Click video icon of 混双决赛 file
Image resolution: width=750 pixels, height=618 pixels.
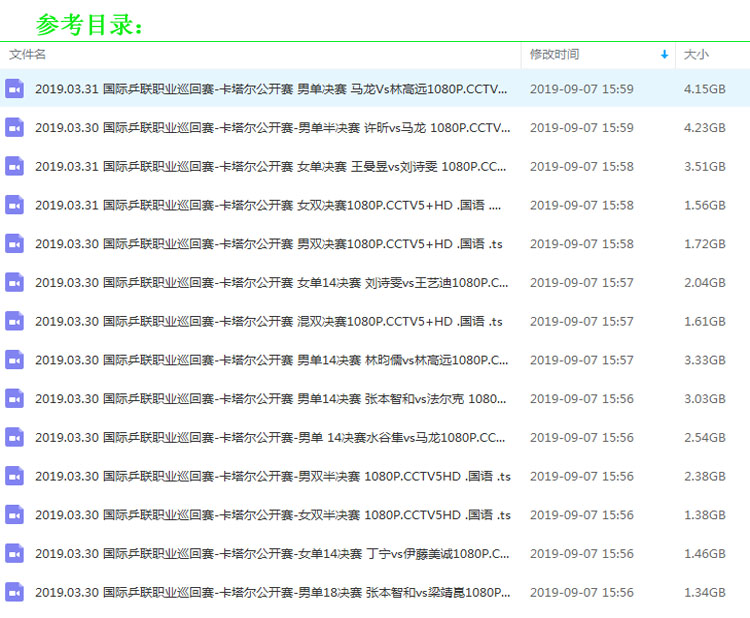(14, 321)
